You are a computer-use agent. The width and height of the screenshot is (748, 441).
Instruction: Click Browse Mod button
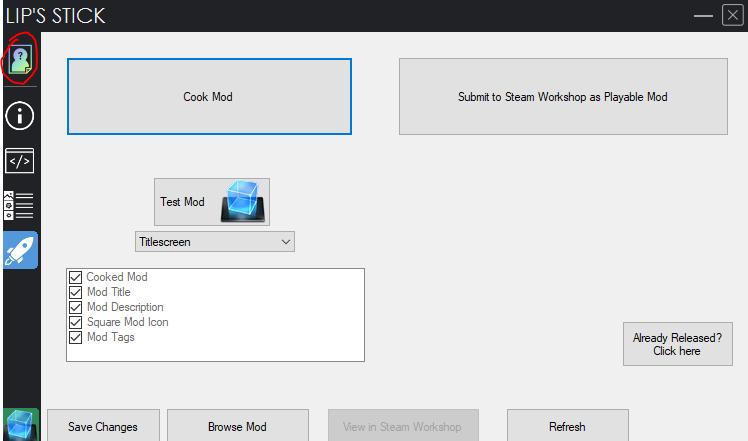(x=238, y=426)
